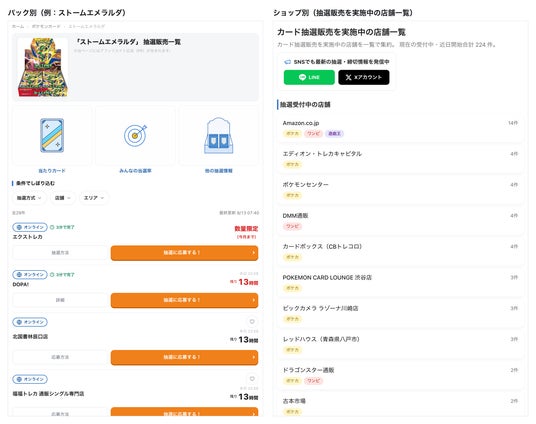
Task: Toggle favorite heart for 北国書林 listing
Action: pyautogui.click(x=252, y=321)
